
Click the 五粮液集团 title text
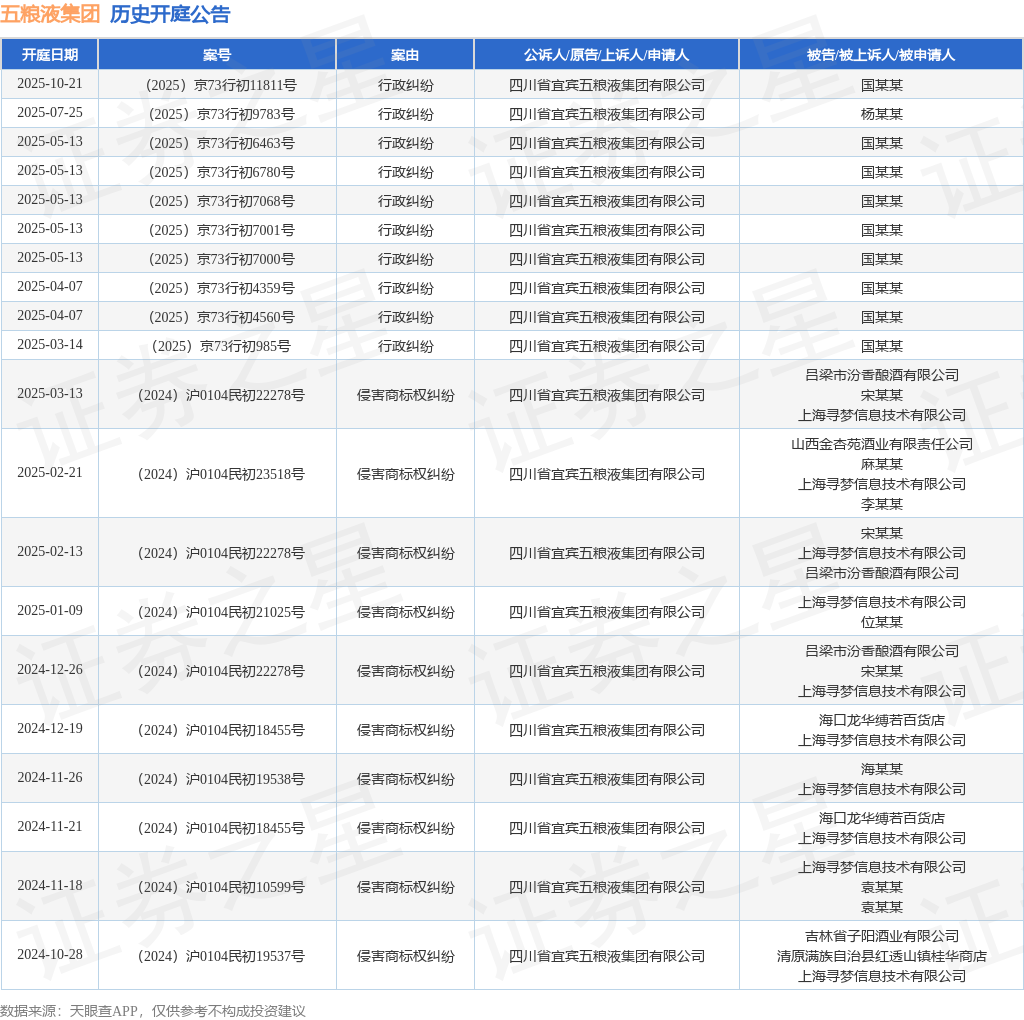[x=50, y=14]
